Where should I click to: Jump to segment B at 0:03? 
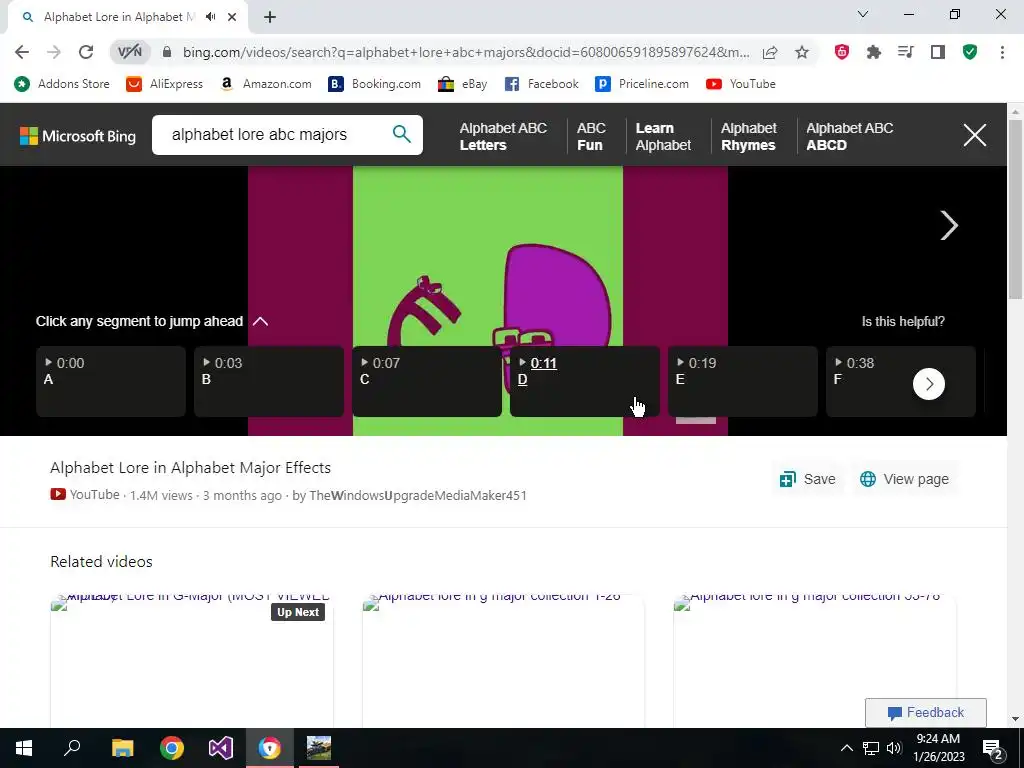(269, 381)
